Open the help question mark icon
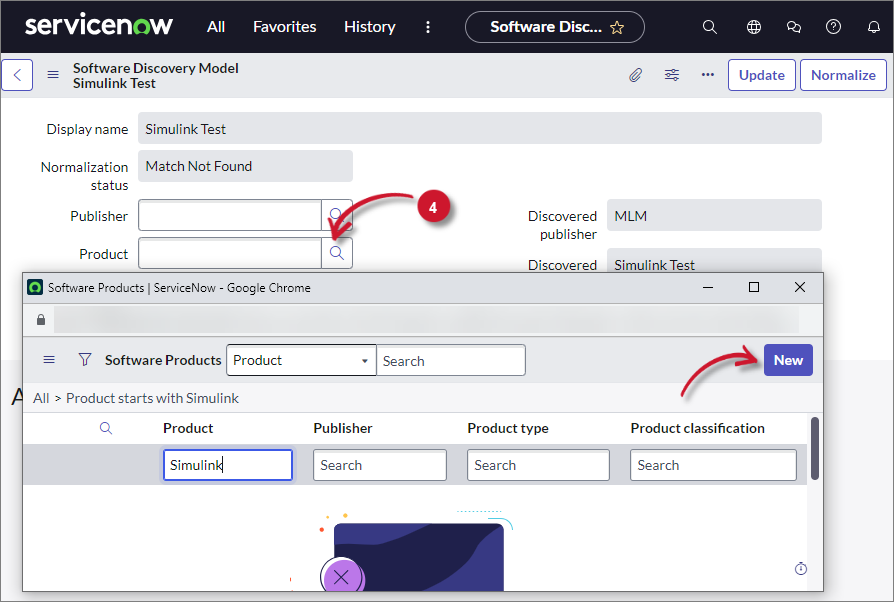Image resolution: width=894 pixels, height=602 pixels. pos(833,27)
